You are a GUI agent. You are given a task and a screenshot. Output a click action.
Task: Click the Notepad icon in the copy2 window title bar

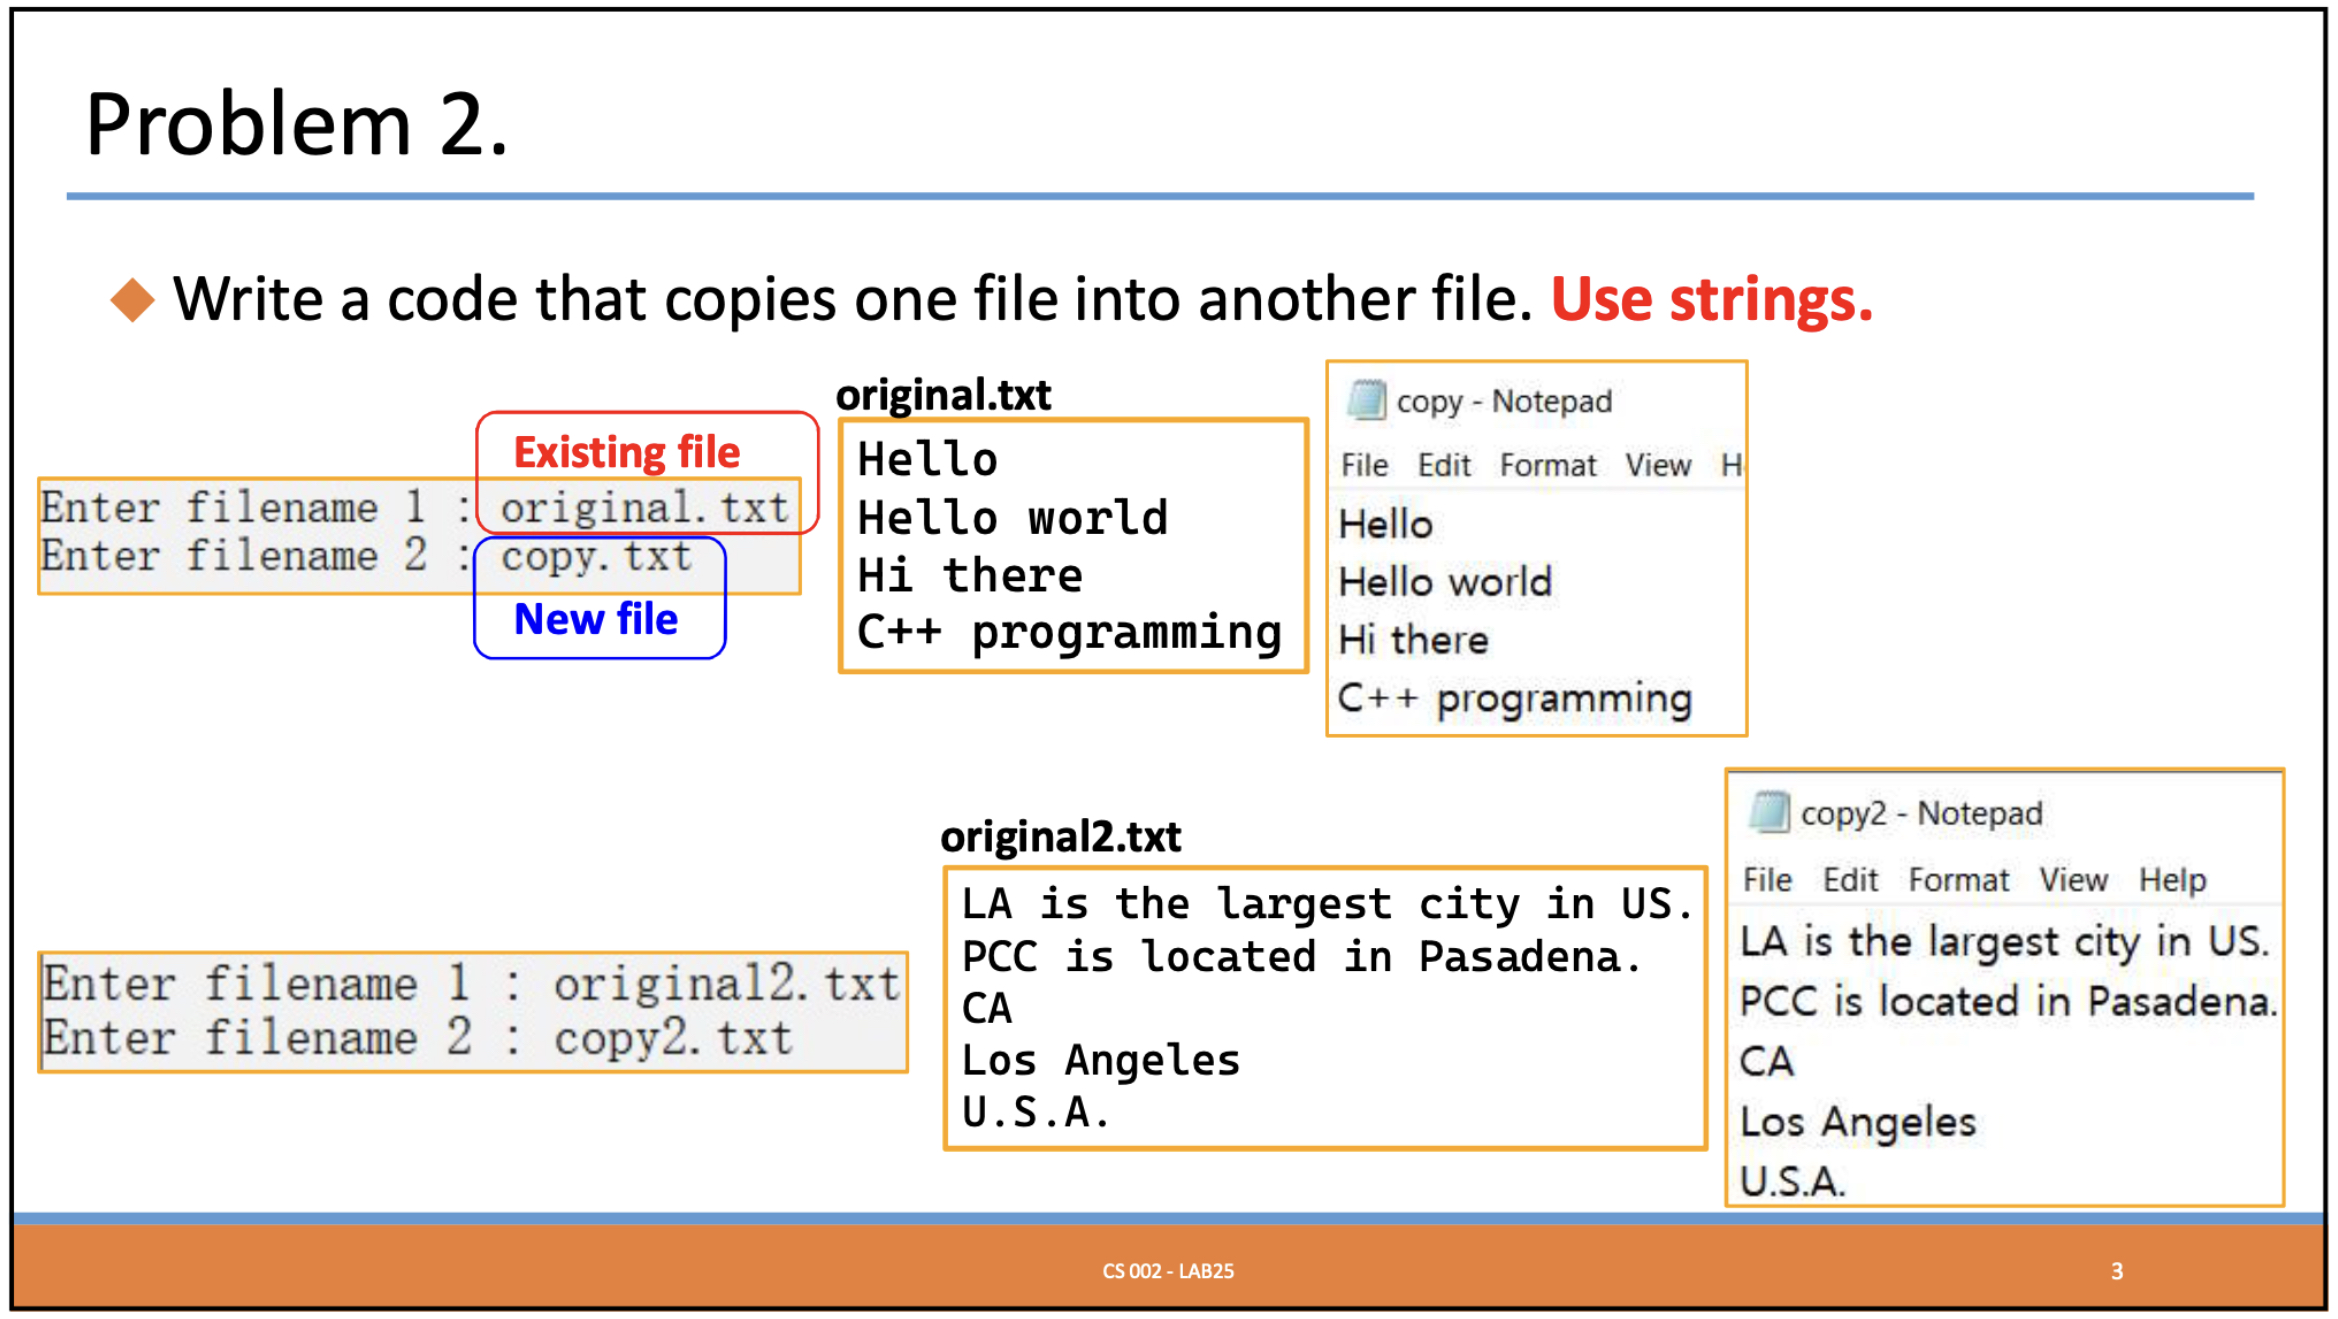[1771, 813]
